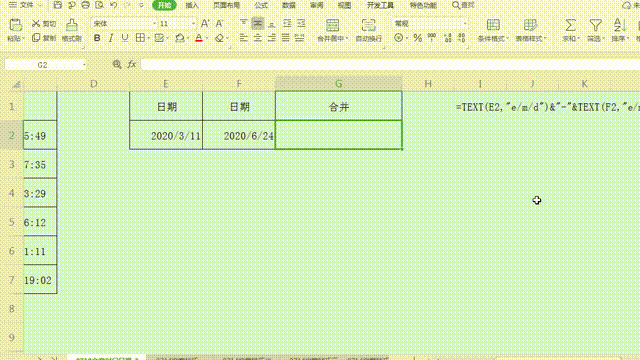Expand the Name Box dropdown arrow
The height and width of the screenshot is (360, 640).
point(84,65)
